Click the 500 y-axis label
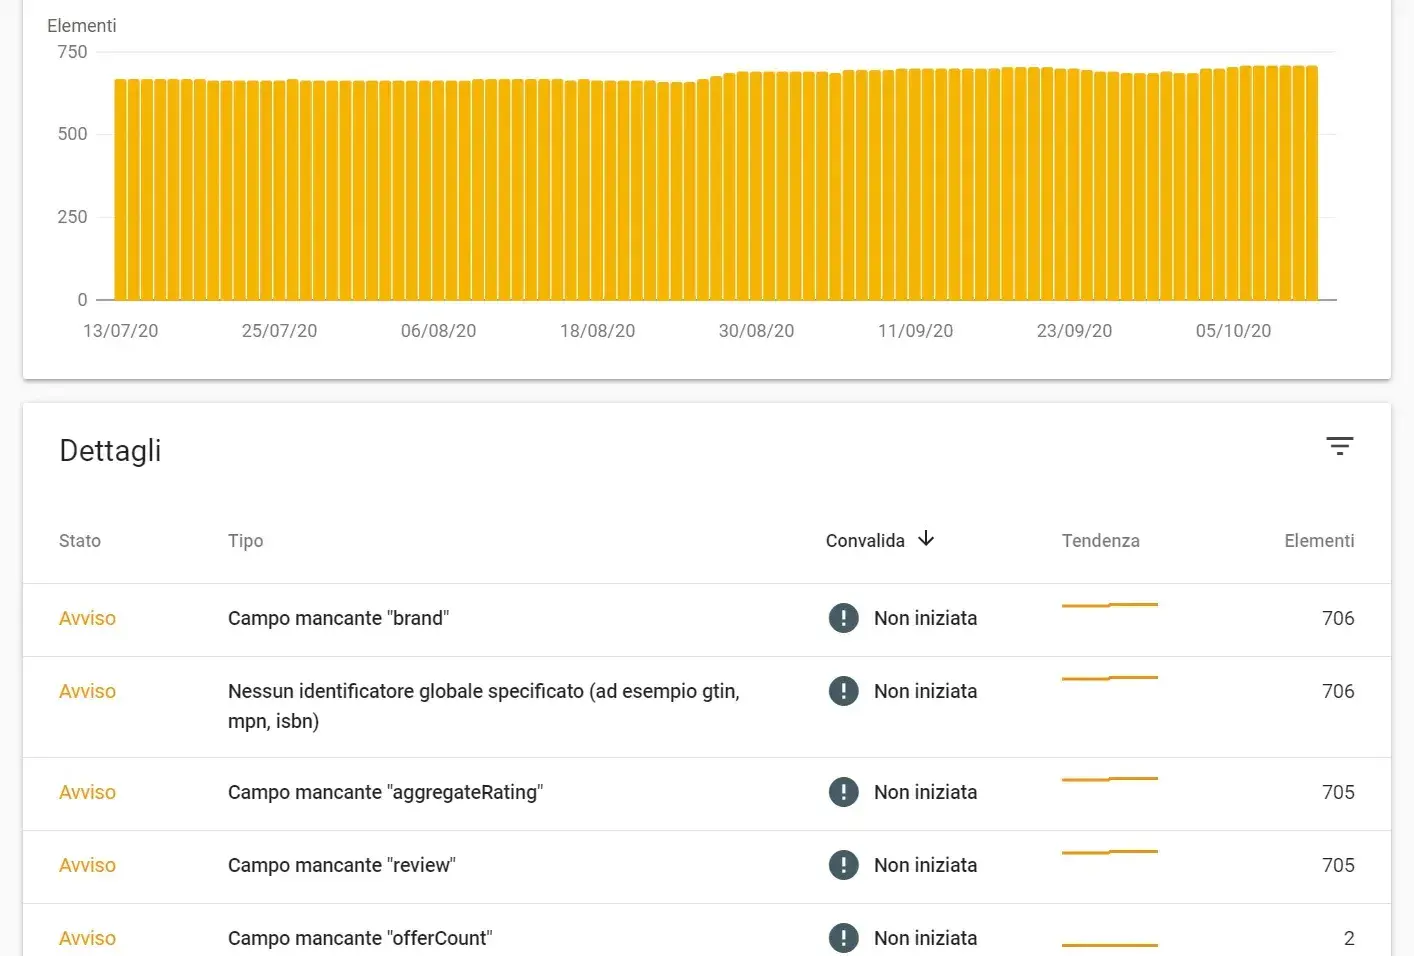This screenshot has width=1414, height=956. coord(72,134)
